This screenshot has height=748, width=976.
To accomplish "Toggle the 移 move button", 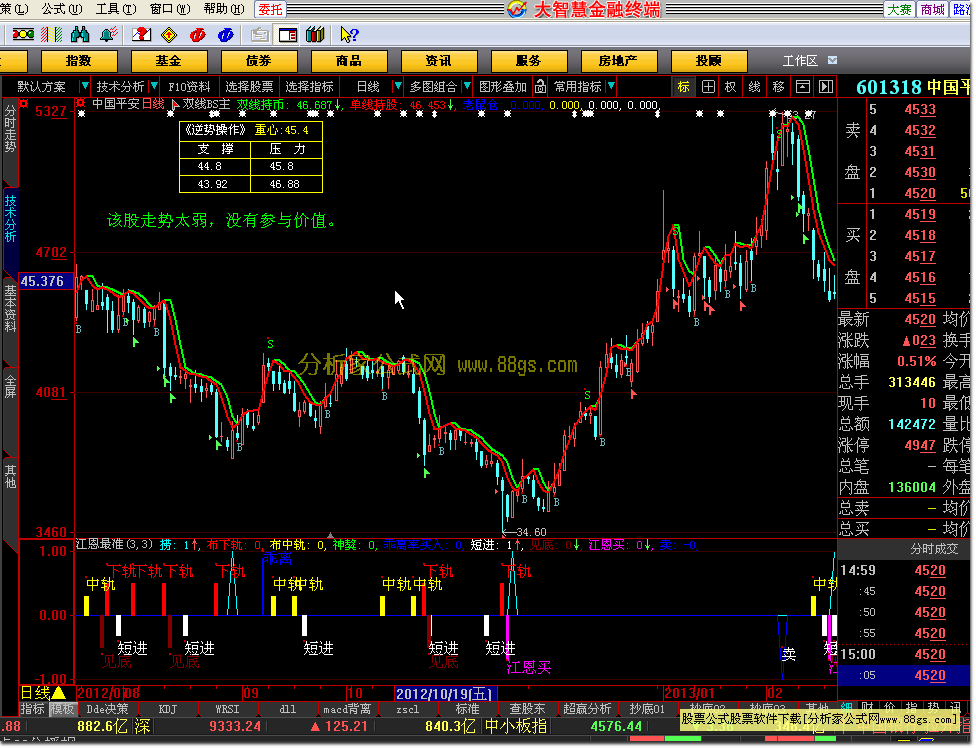I will 778,86.
